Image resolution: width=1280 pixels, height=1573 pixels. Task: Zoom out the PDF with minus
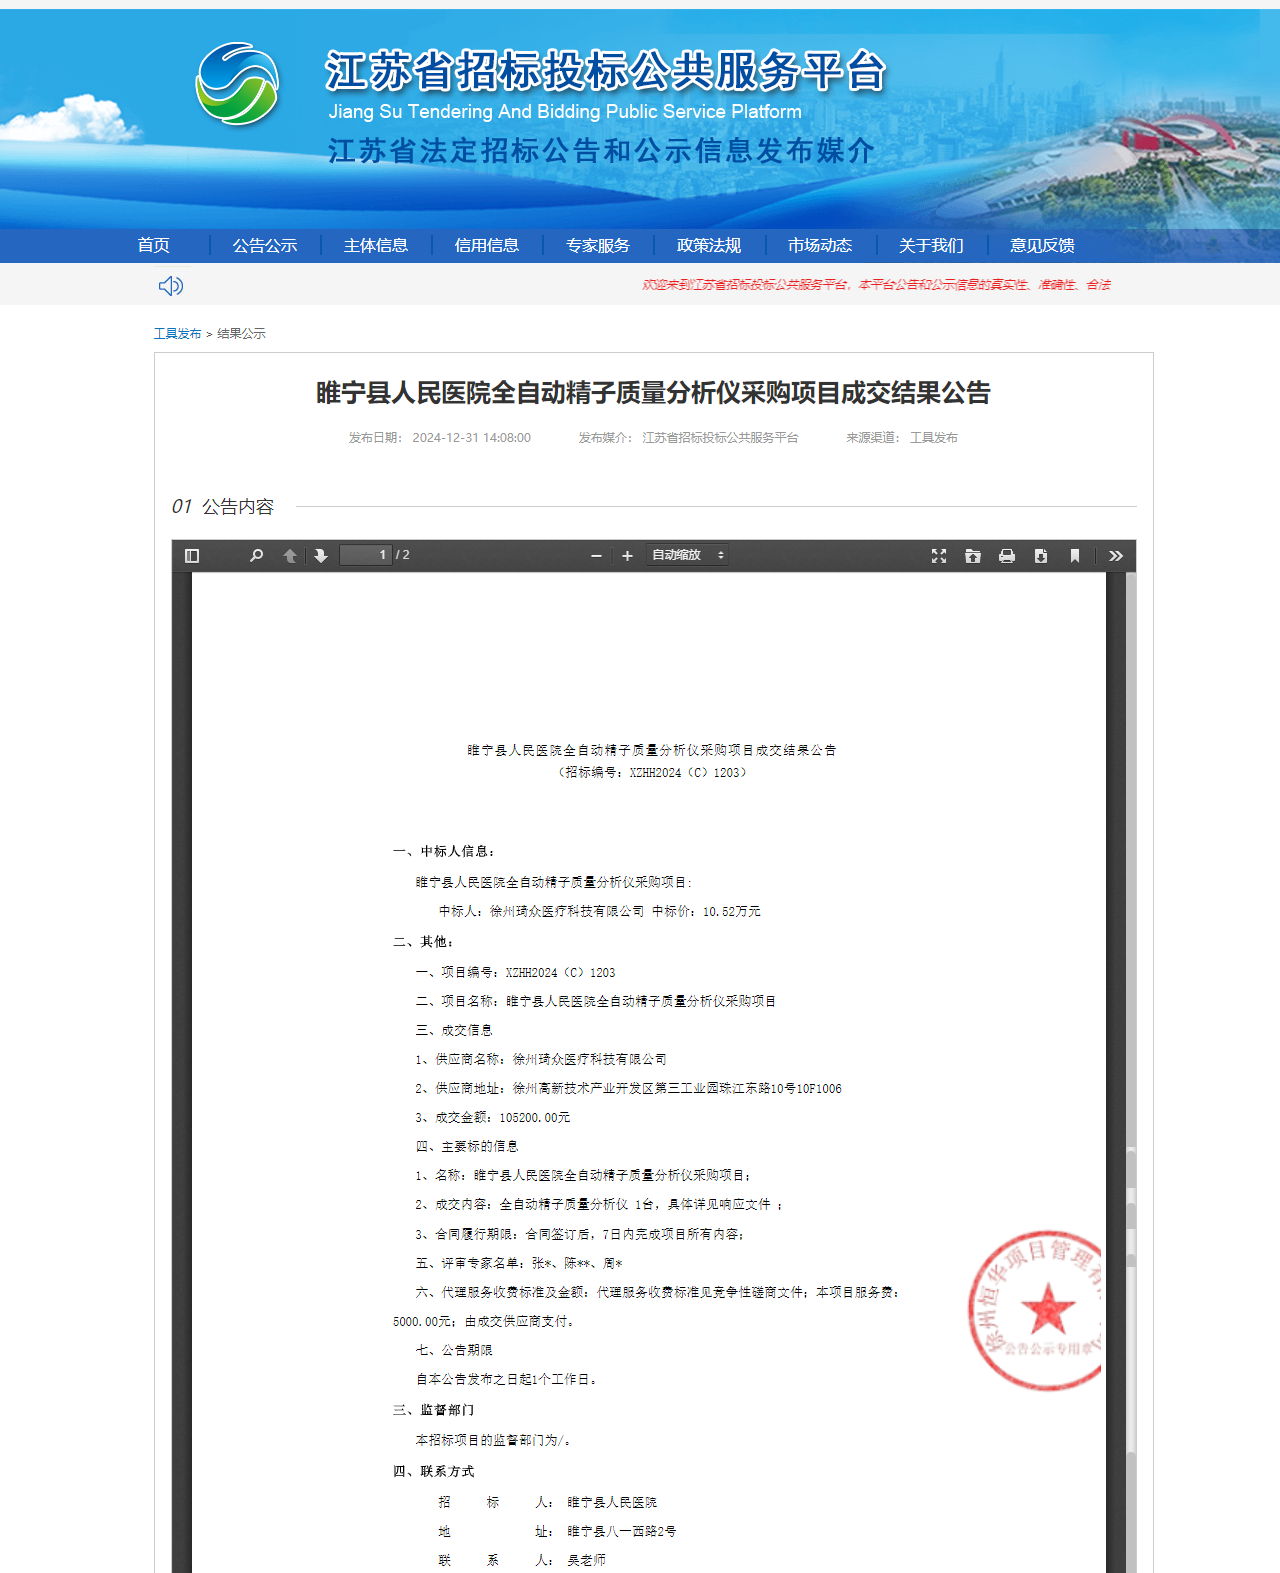pos(596,556)
